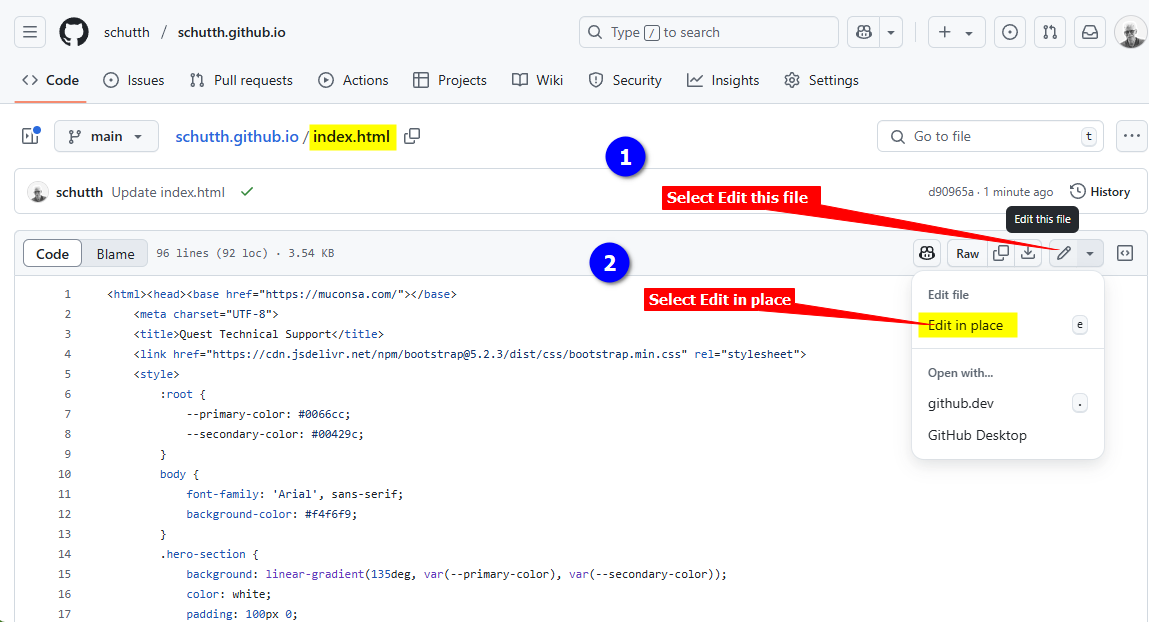Expand the file tree side panel
Image resolution: width=1149 pixels, height=622 pixels.
pos(31,136)
